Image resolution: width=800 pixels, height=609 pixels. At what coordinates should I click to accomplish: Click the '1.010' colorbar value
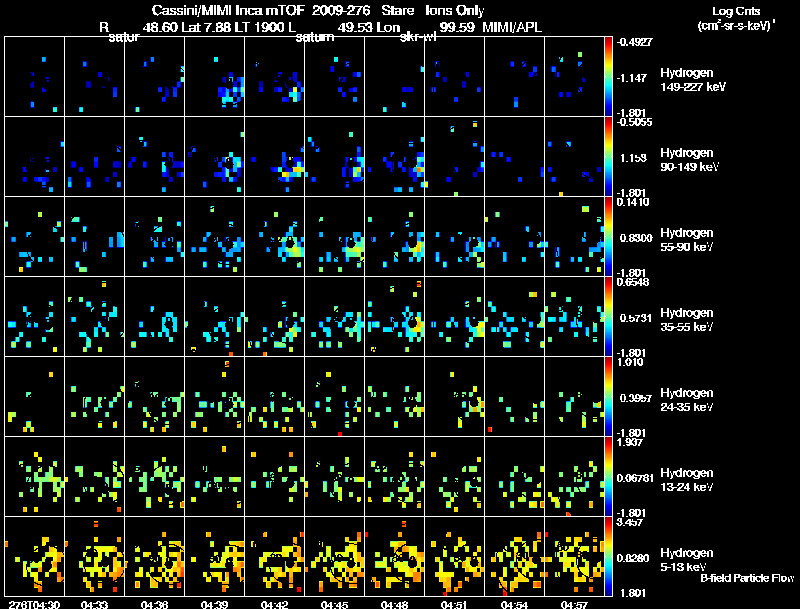click(x=630, y=362)
